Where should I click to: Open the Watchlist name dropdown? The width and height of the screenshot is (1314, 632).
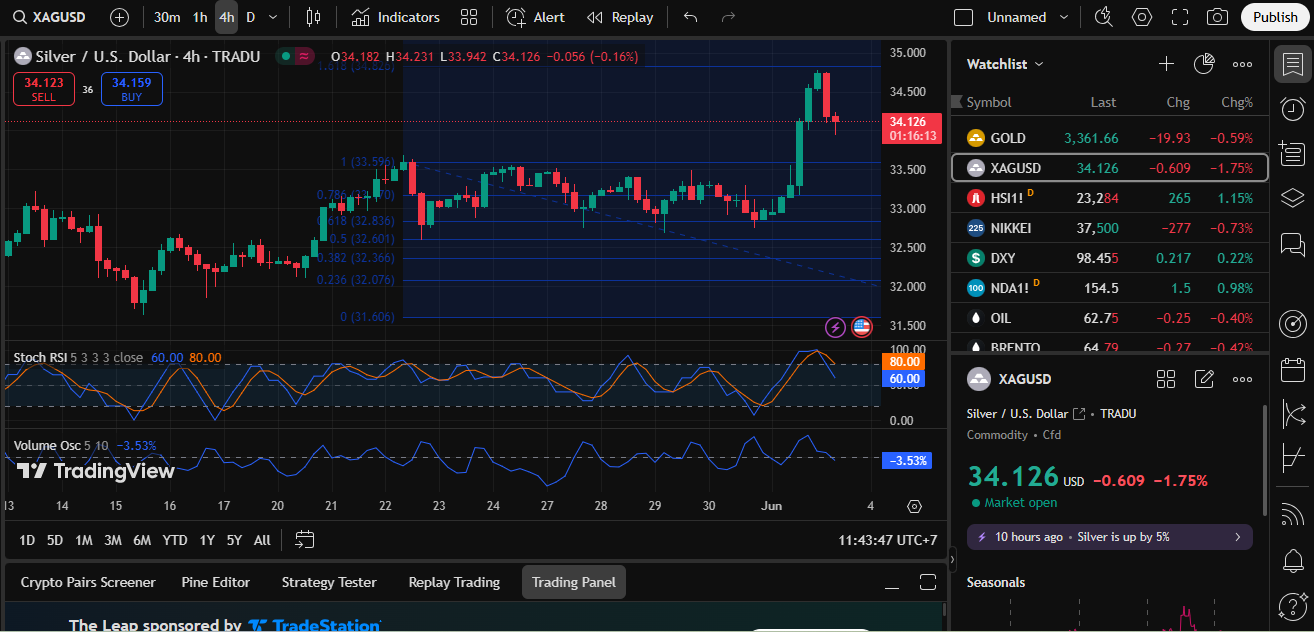(x=1005, y=64)
